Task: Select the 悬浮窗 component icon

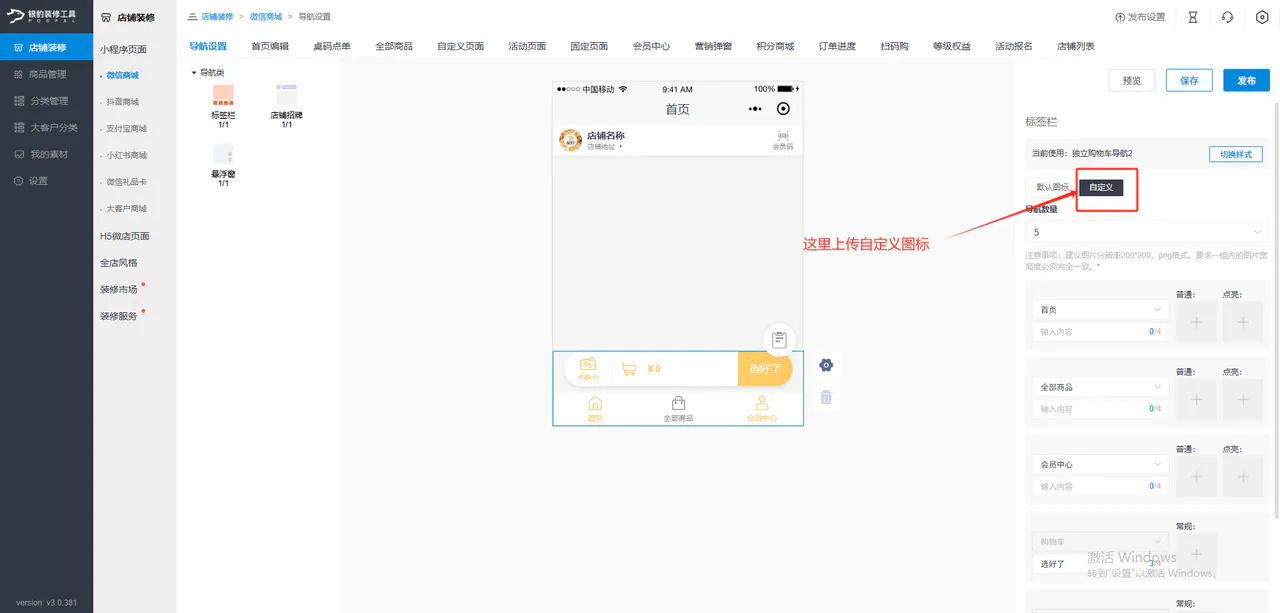Action: (223, 154)
